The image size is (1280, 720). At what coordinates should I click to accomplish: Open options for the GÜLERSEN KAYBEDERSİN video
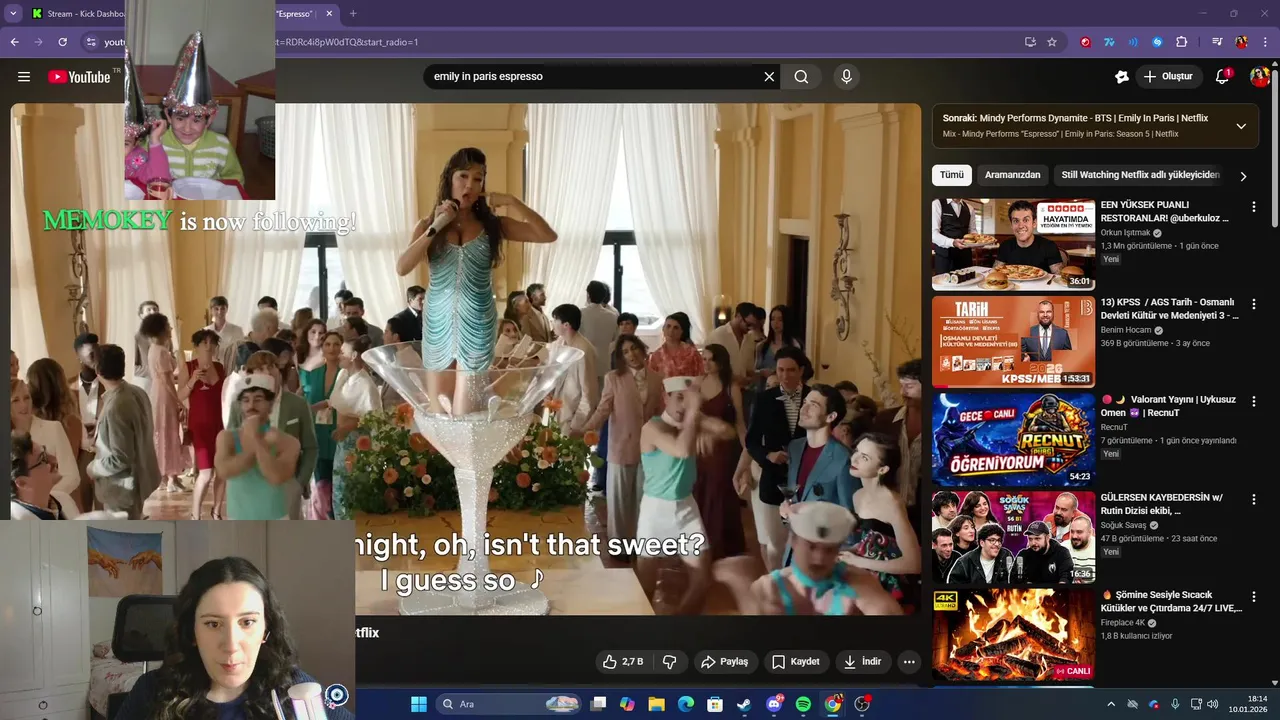(1253, 499)
